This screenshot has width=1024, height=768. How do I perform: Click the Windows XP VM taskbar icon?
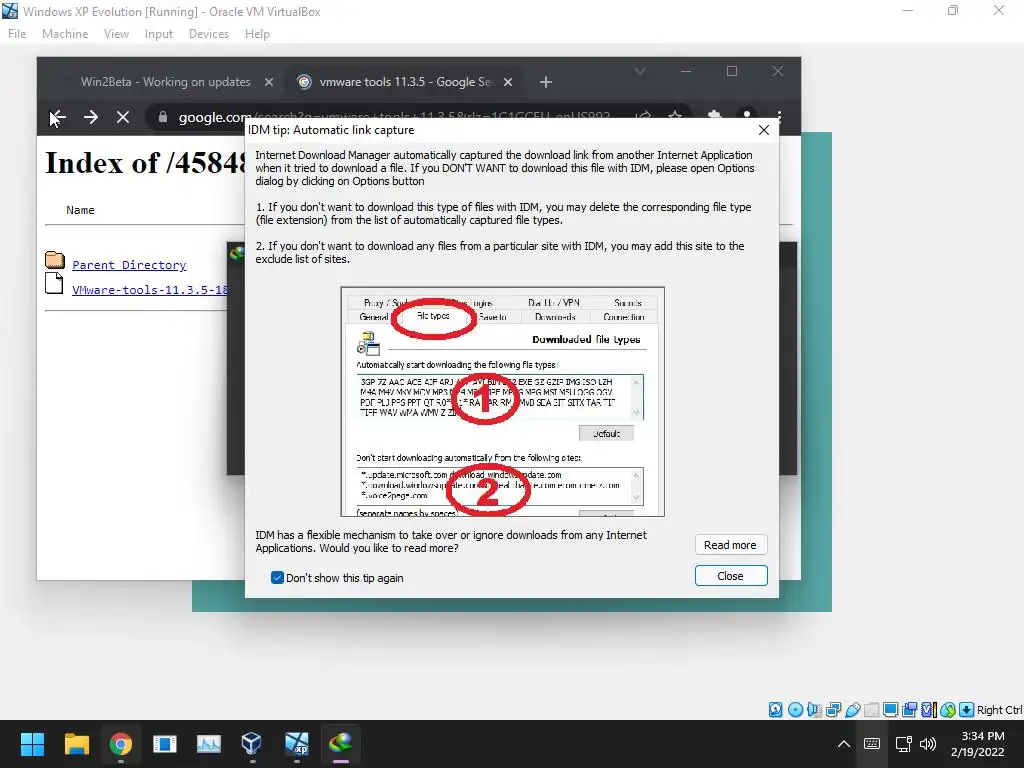pos(297,743)
